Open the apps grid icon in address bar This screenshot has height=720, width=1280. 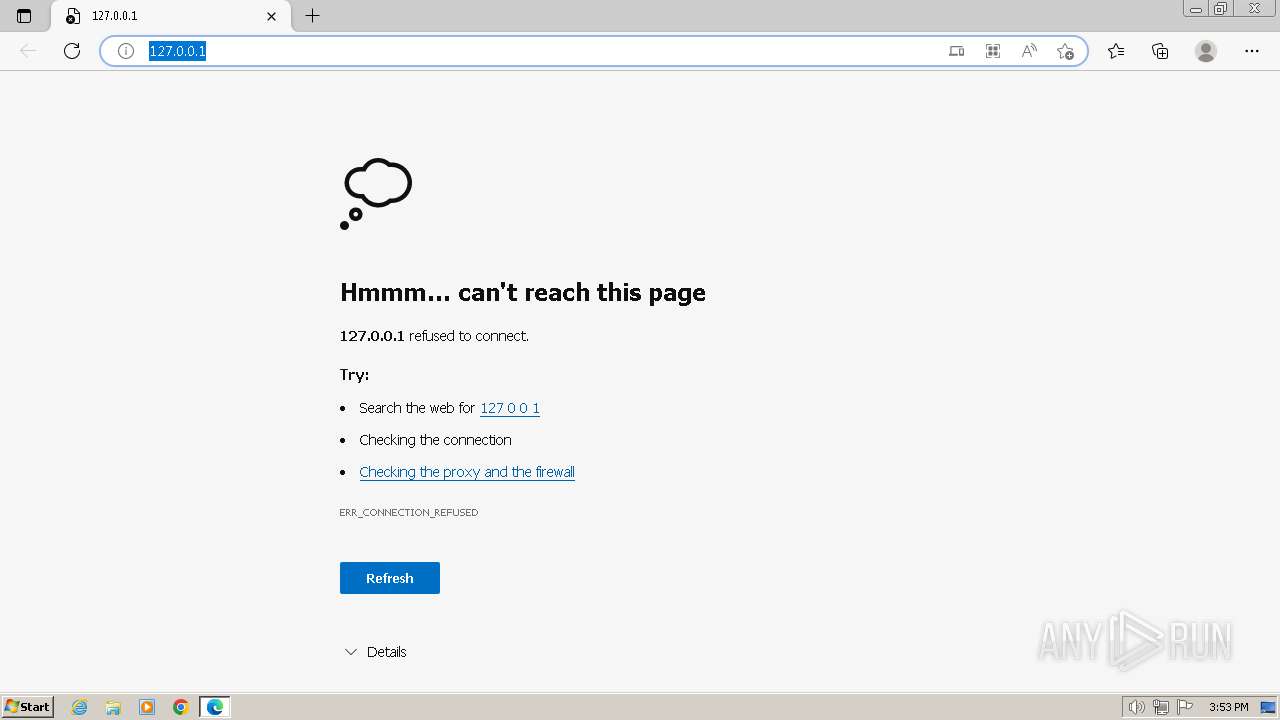993,51
